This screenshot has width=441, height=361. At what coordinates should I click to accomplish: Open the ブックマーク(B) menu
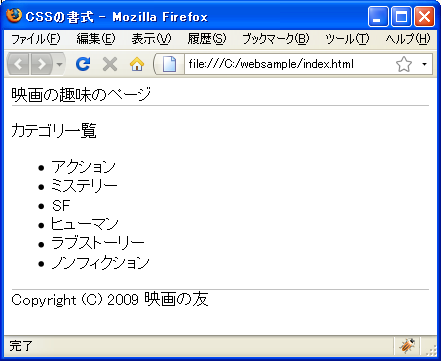(276, 39)
